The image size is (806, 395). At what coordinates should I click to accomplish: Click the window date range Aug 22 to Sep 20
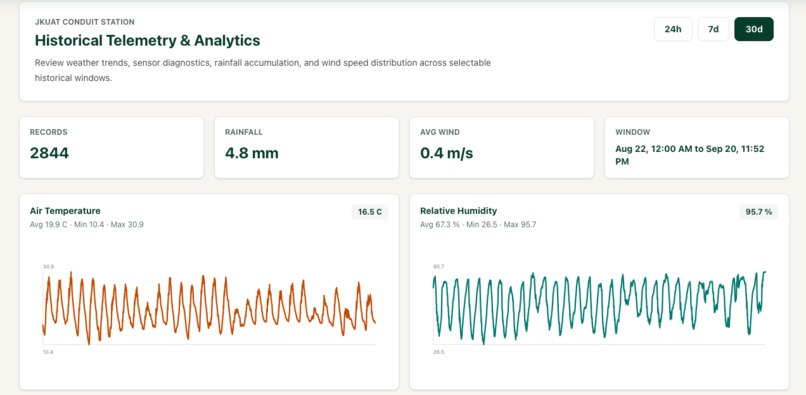(690, 155)
